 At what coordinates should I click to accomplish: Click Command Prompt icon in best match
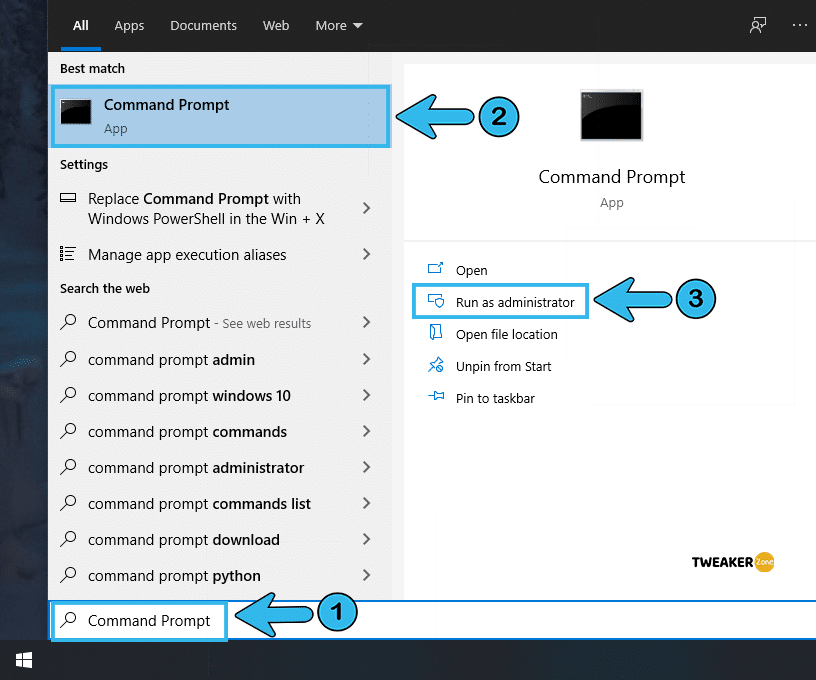[76, 111]
